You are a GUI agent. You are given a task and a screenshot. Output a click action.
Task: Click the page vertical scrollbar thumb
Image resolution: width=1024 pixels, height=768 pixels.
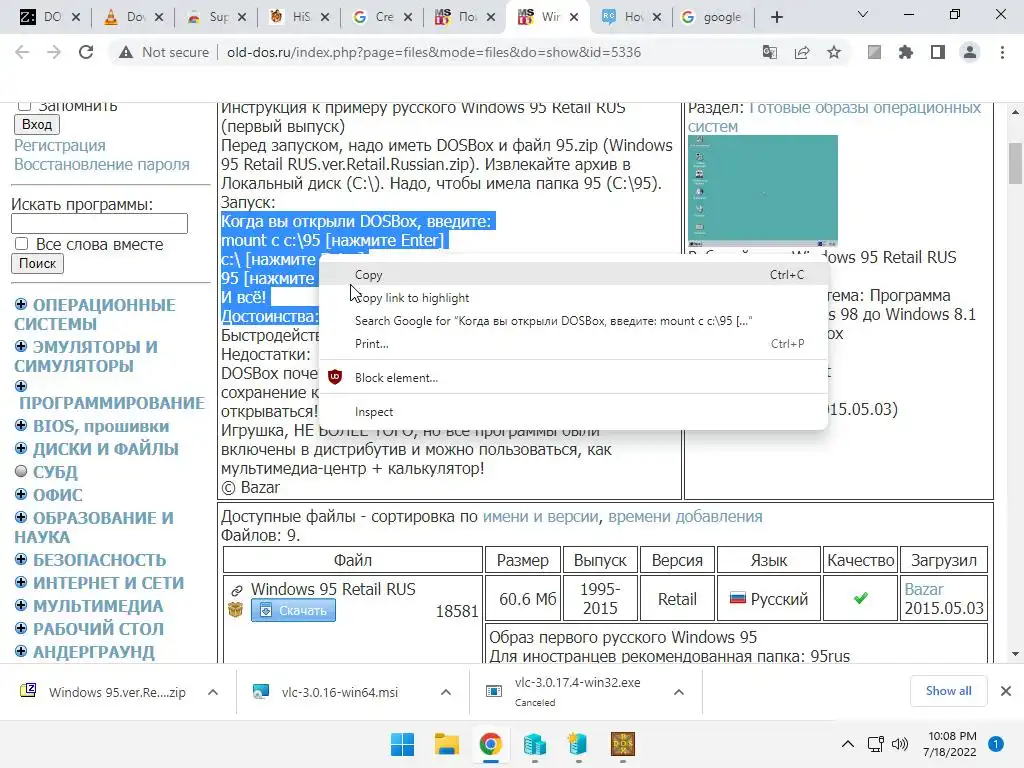coord(1015,163)
